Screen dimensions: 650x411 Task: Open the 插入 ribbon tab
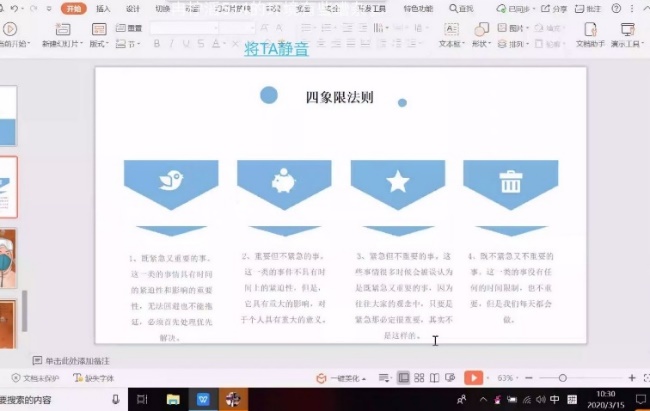(103, 8)
